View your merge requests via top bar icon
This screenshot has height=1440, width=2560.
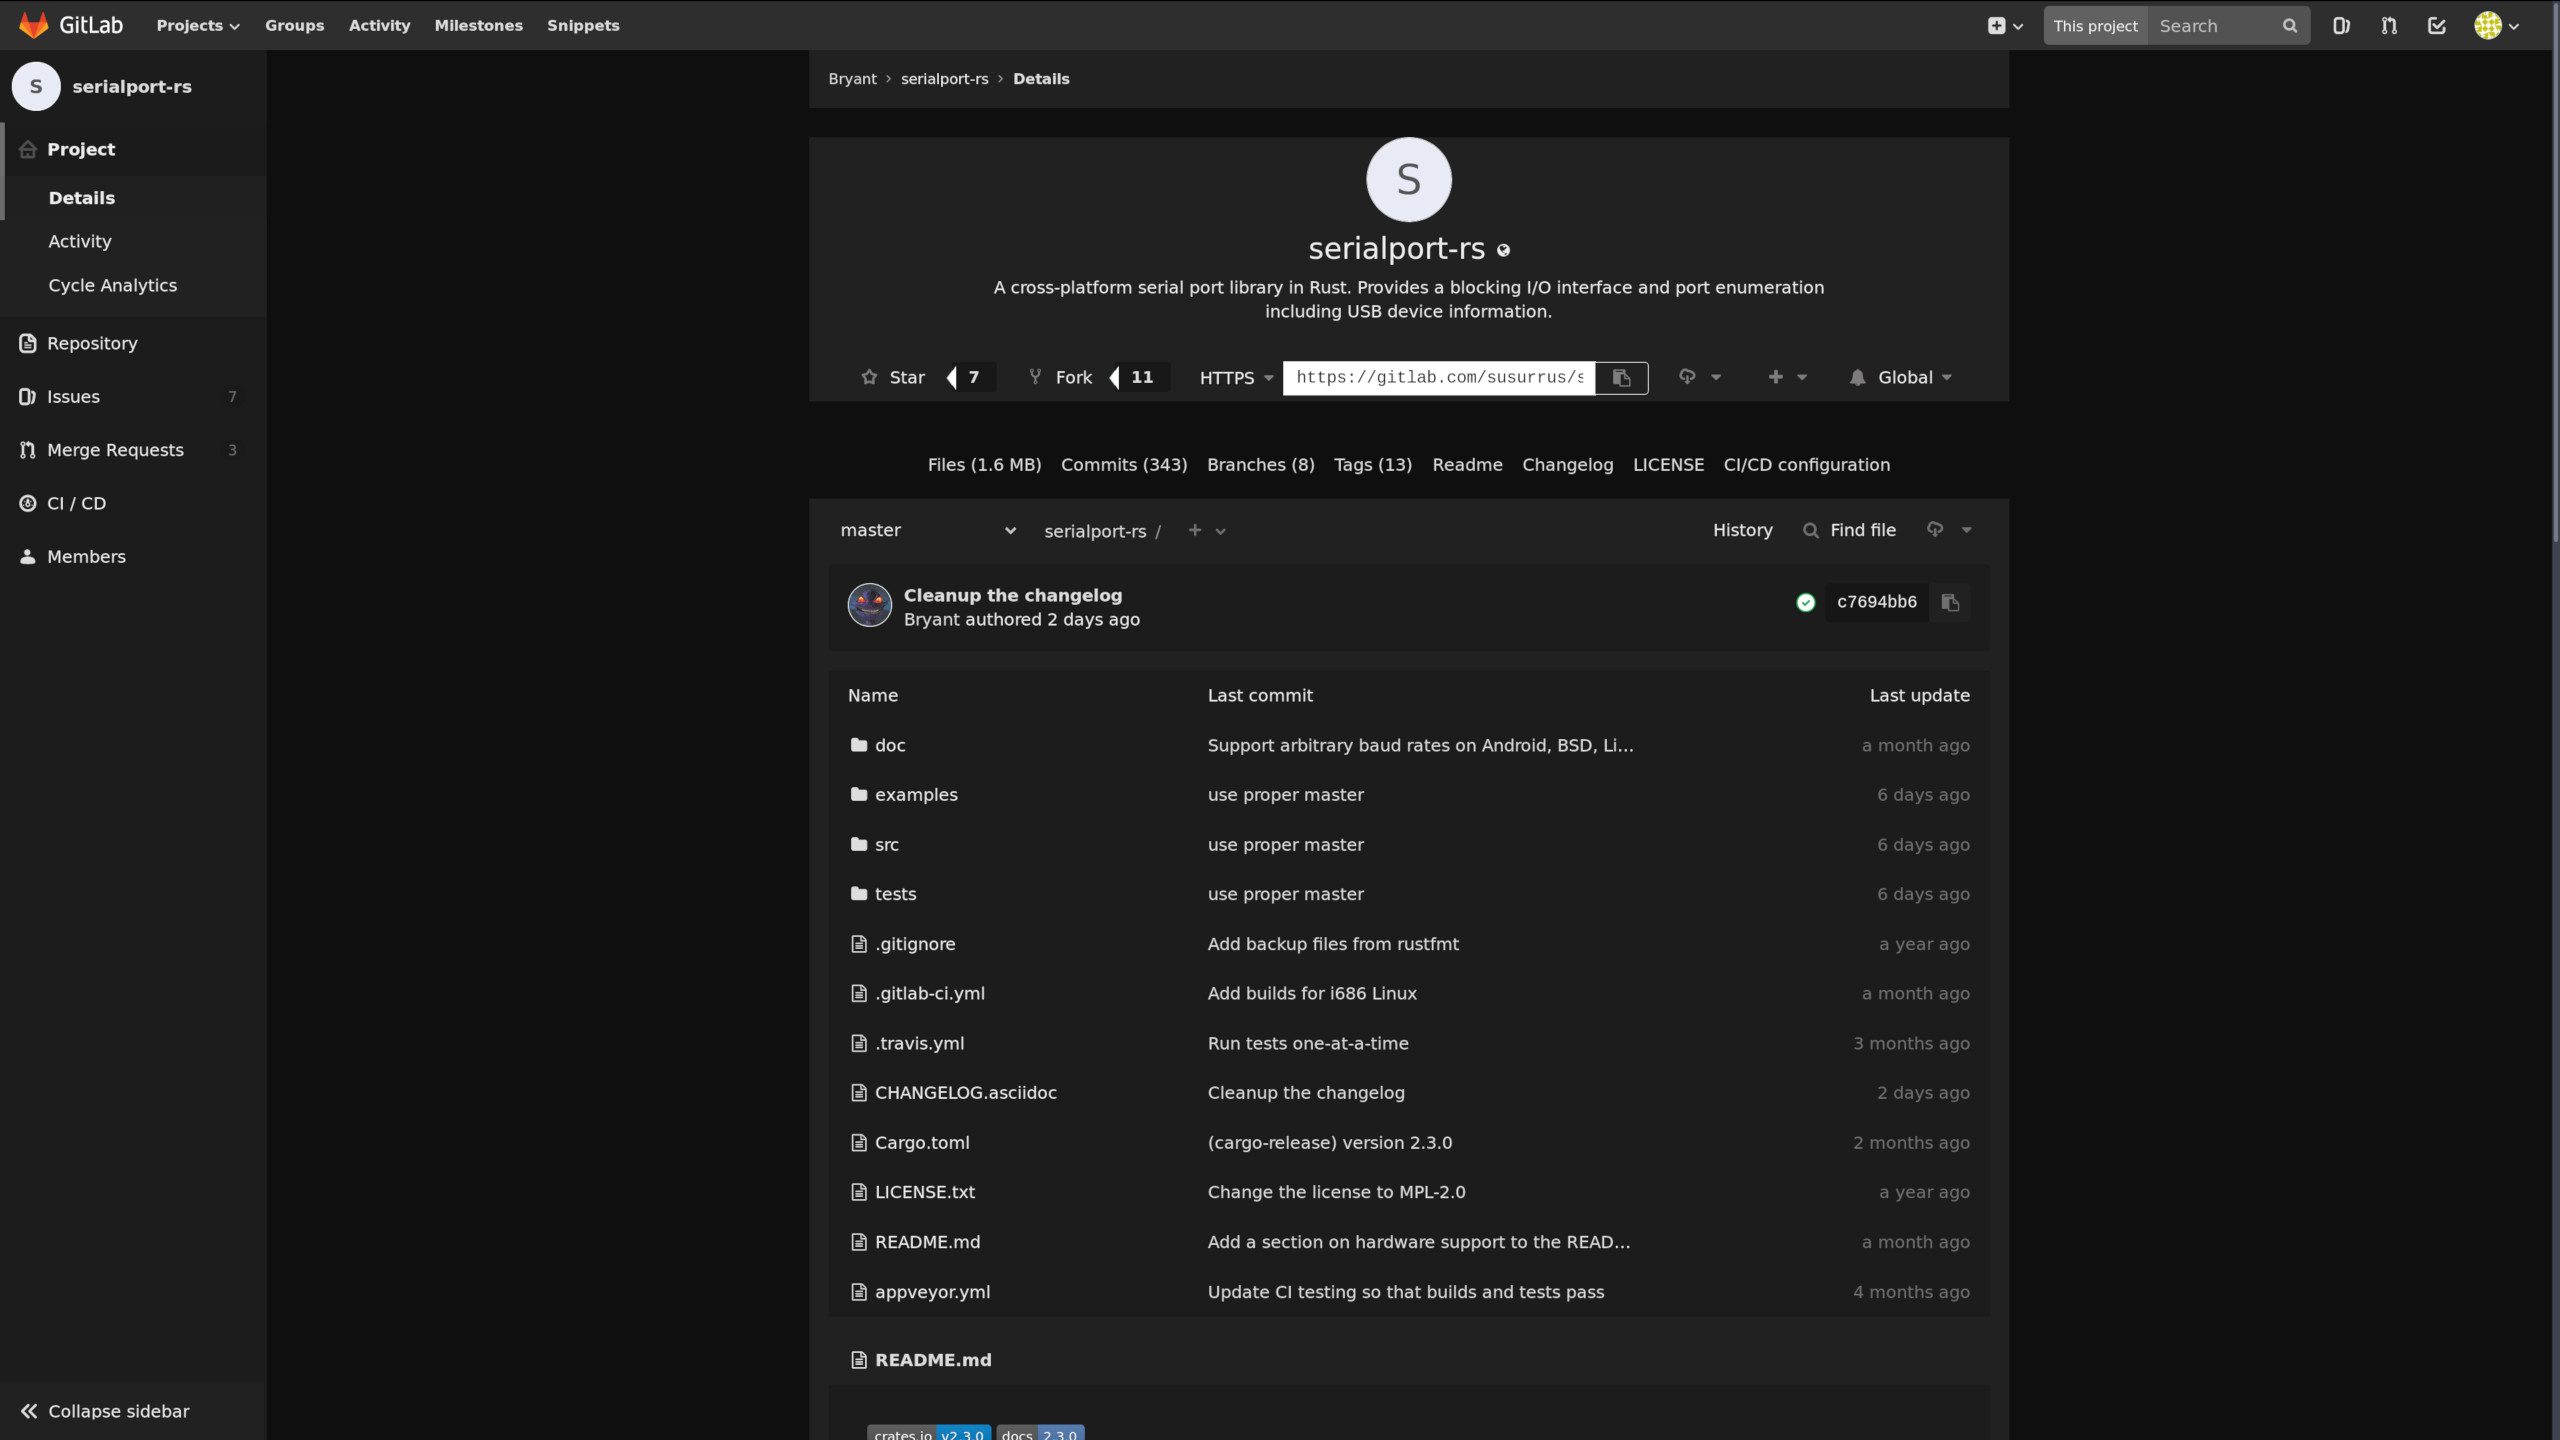coord(2388,25)
